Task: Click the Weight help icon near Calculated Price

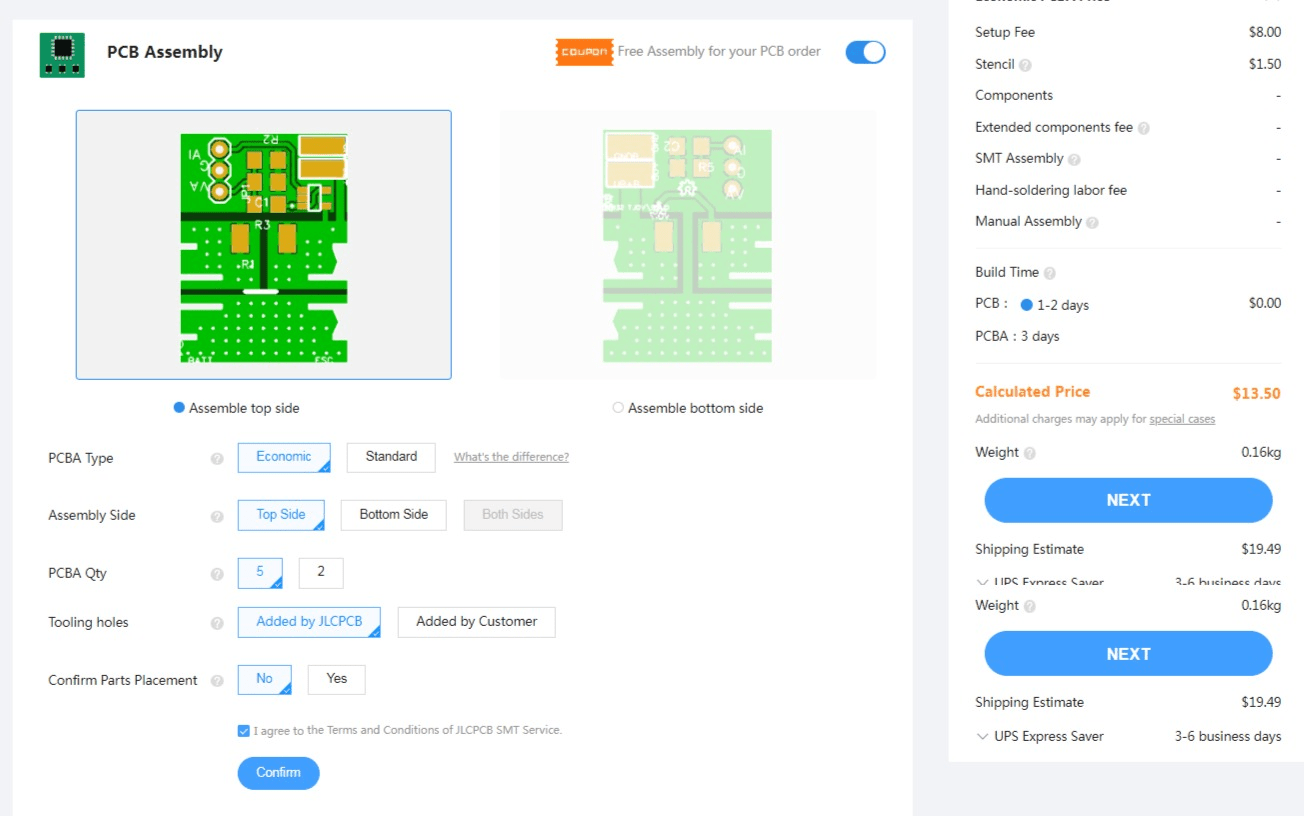Action: (1028, 452)
